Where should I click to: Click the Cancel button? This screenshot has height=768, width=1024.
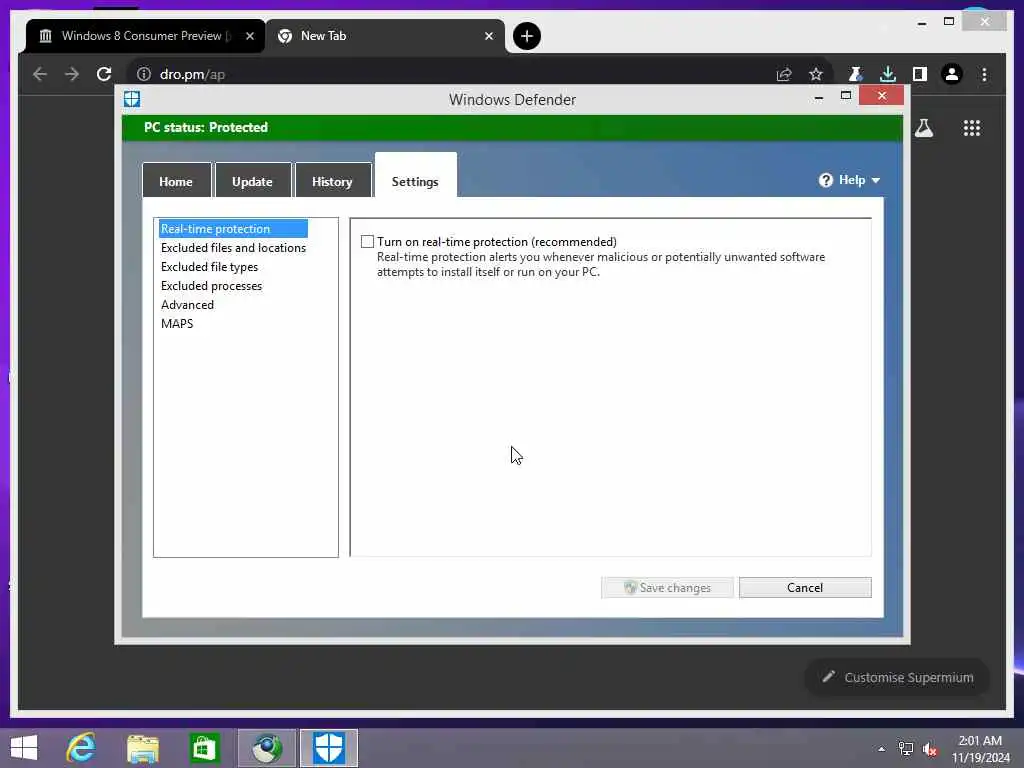click(805, 587)
